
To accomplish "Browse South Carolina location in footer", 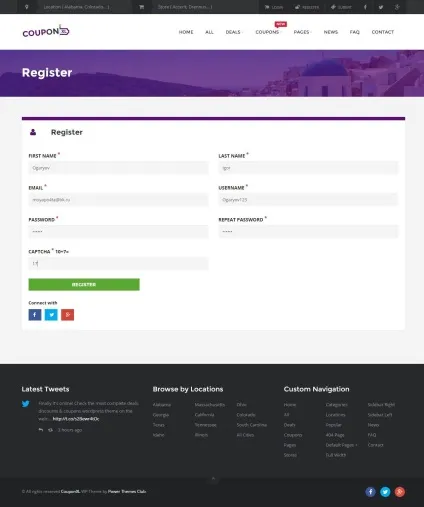I will point(252,425).
